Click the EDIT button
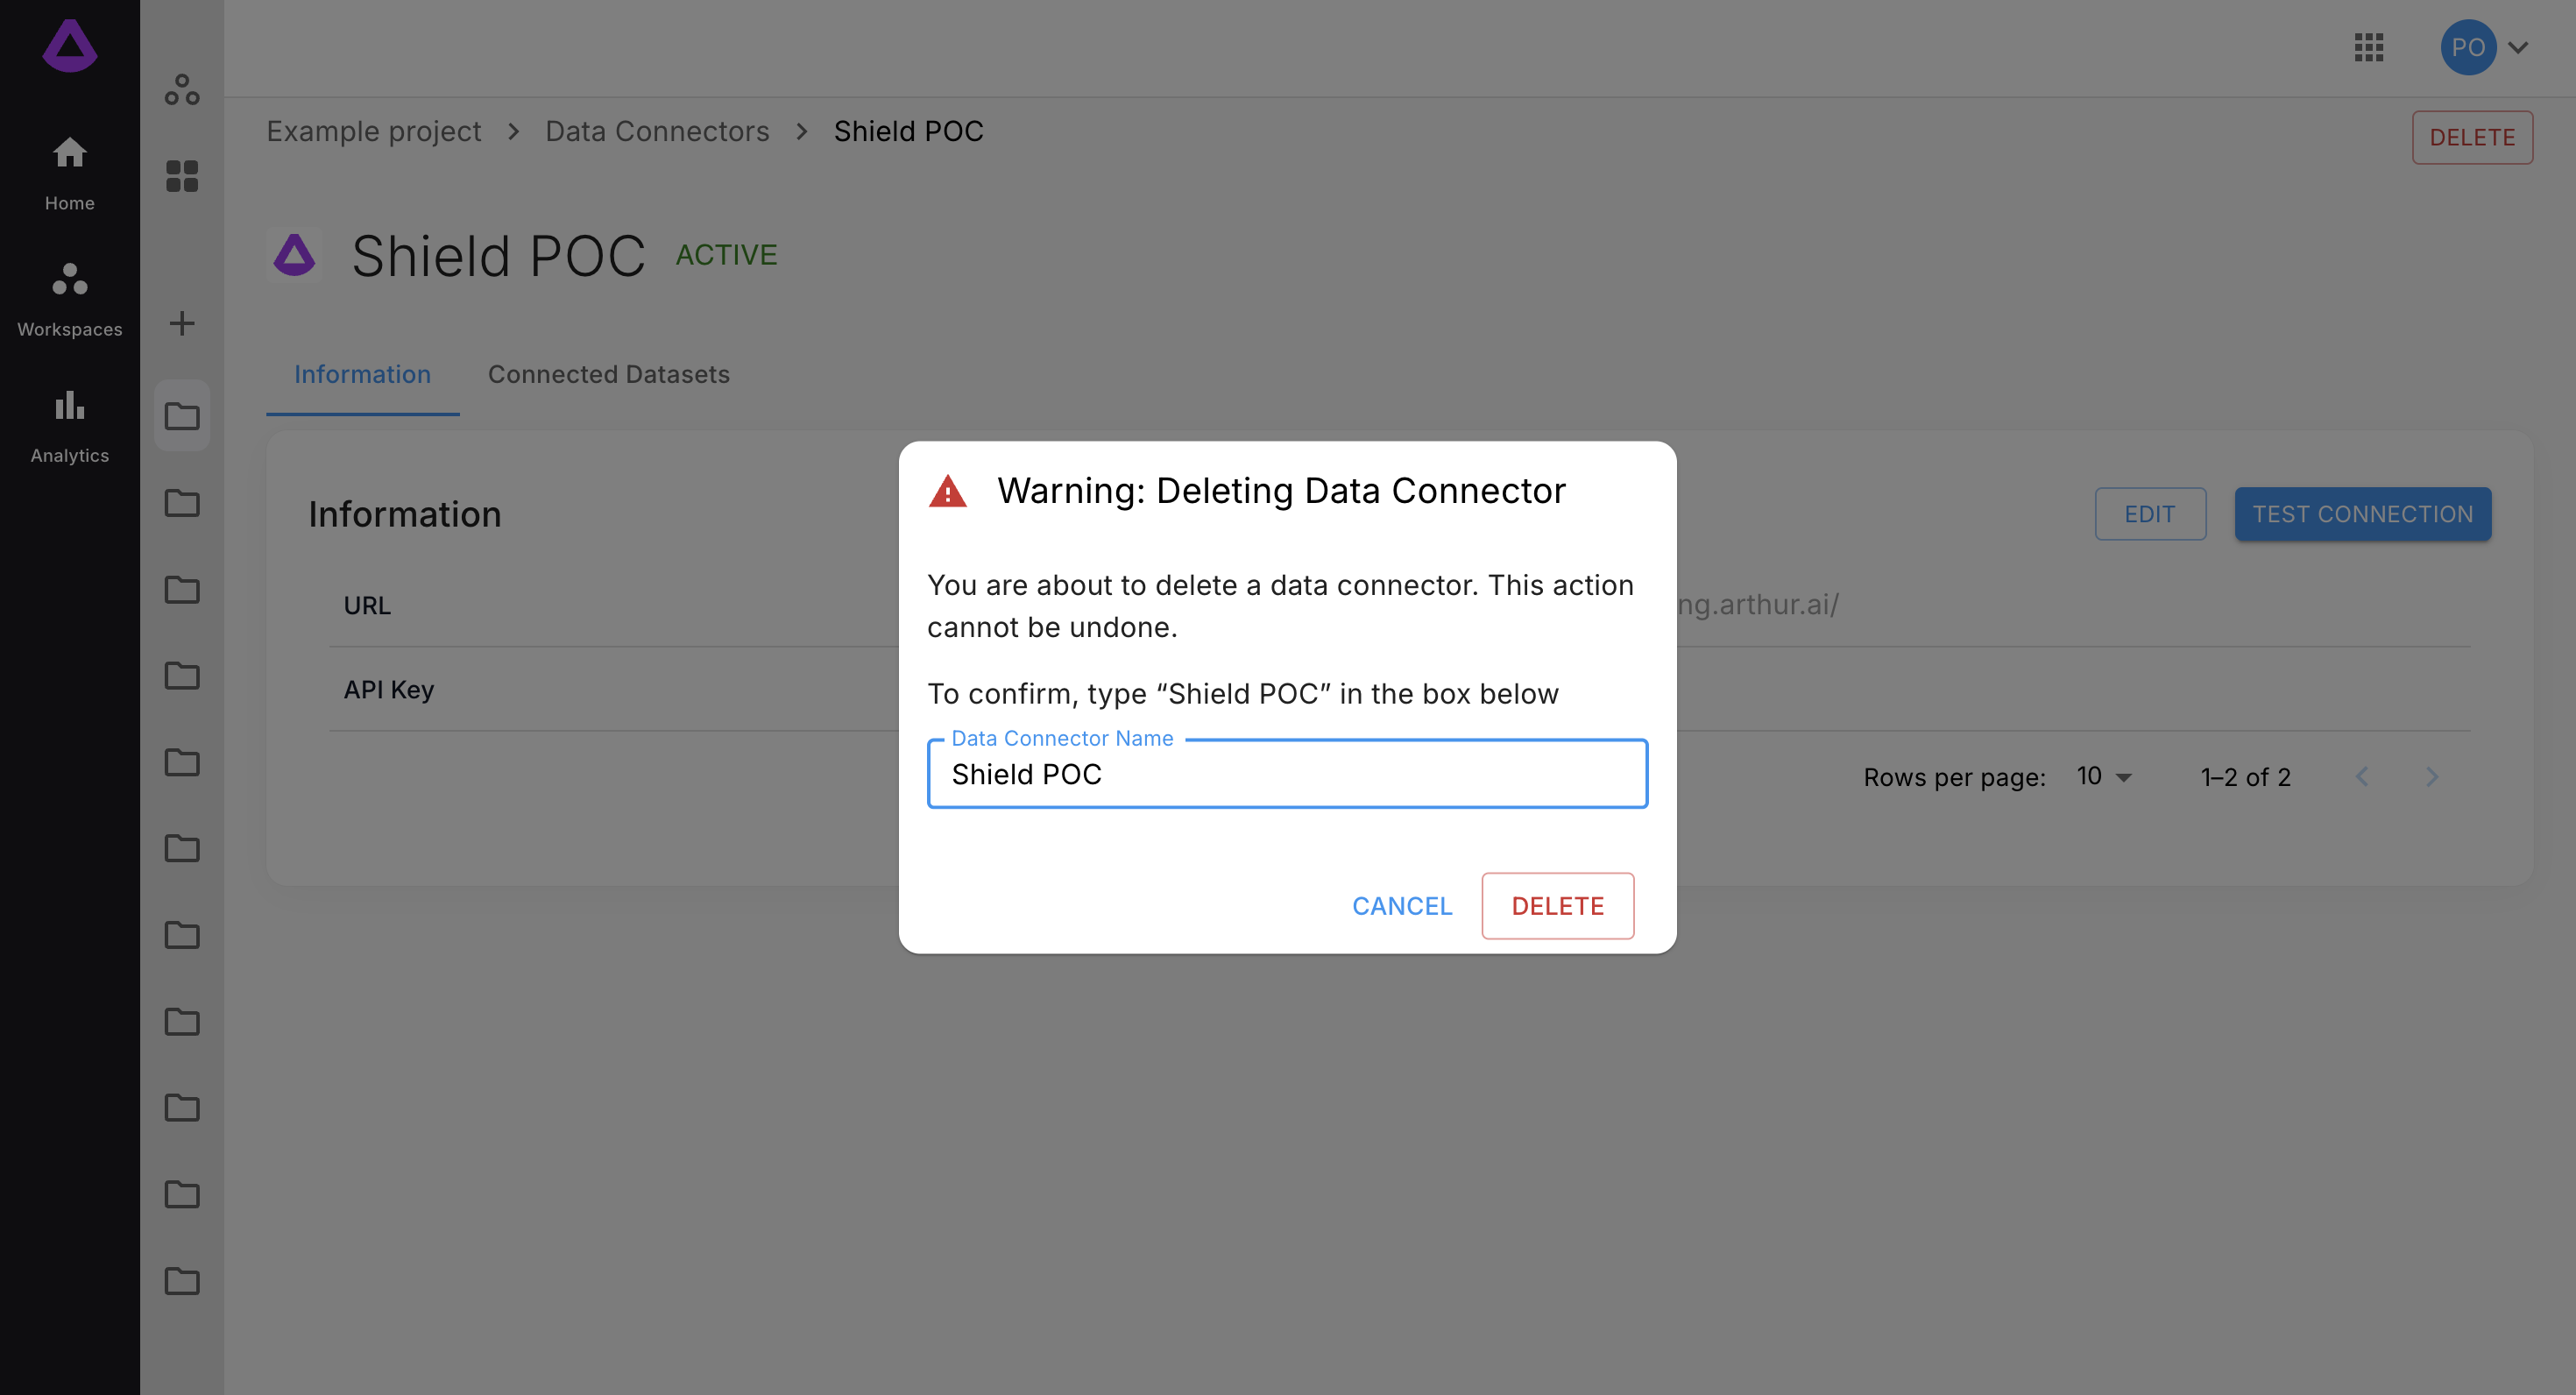Image resolution: width=2576 pixels, height=1395 pixels. [x=2150, y=514]
